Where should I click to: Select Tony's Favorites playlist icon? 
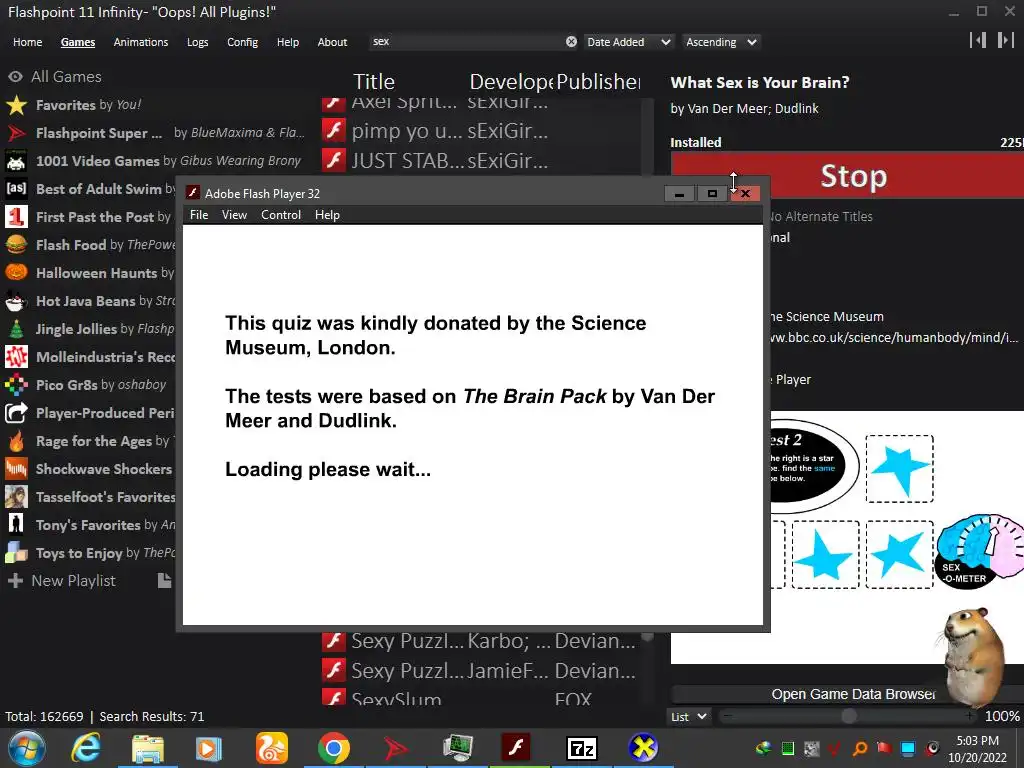16,525
